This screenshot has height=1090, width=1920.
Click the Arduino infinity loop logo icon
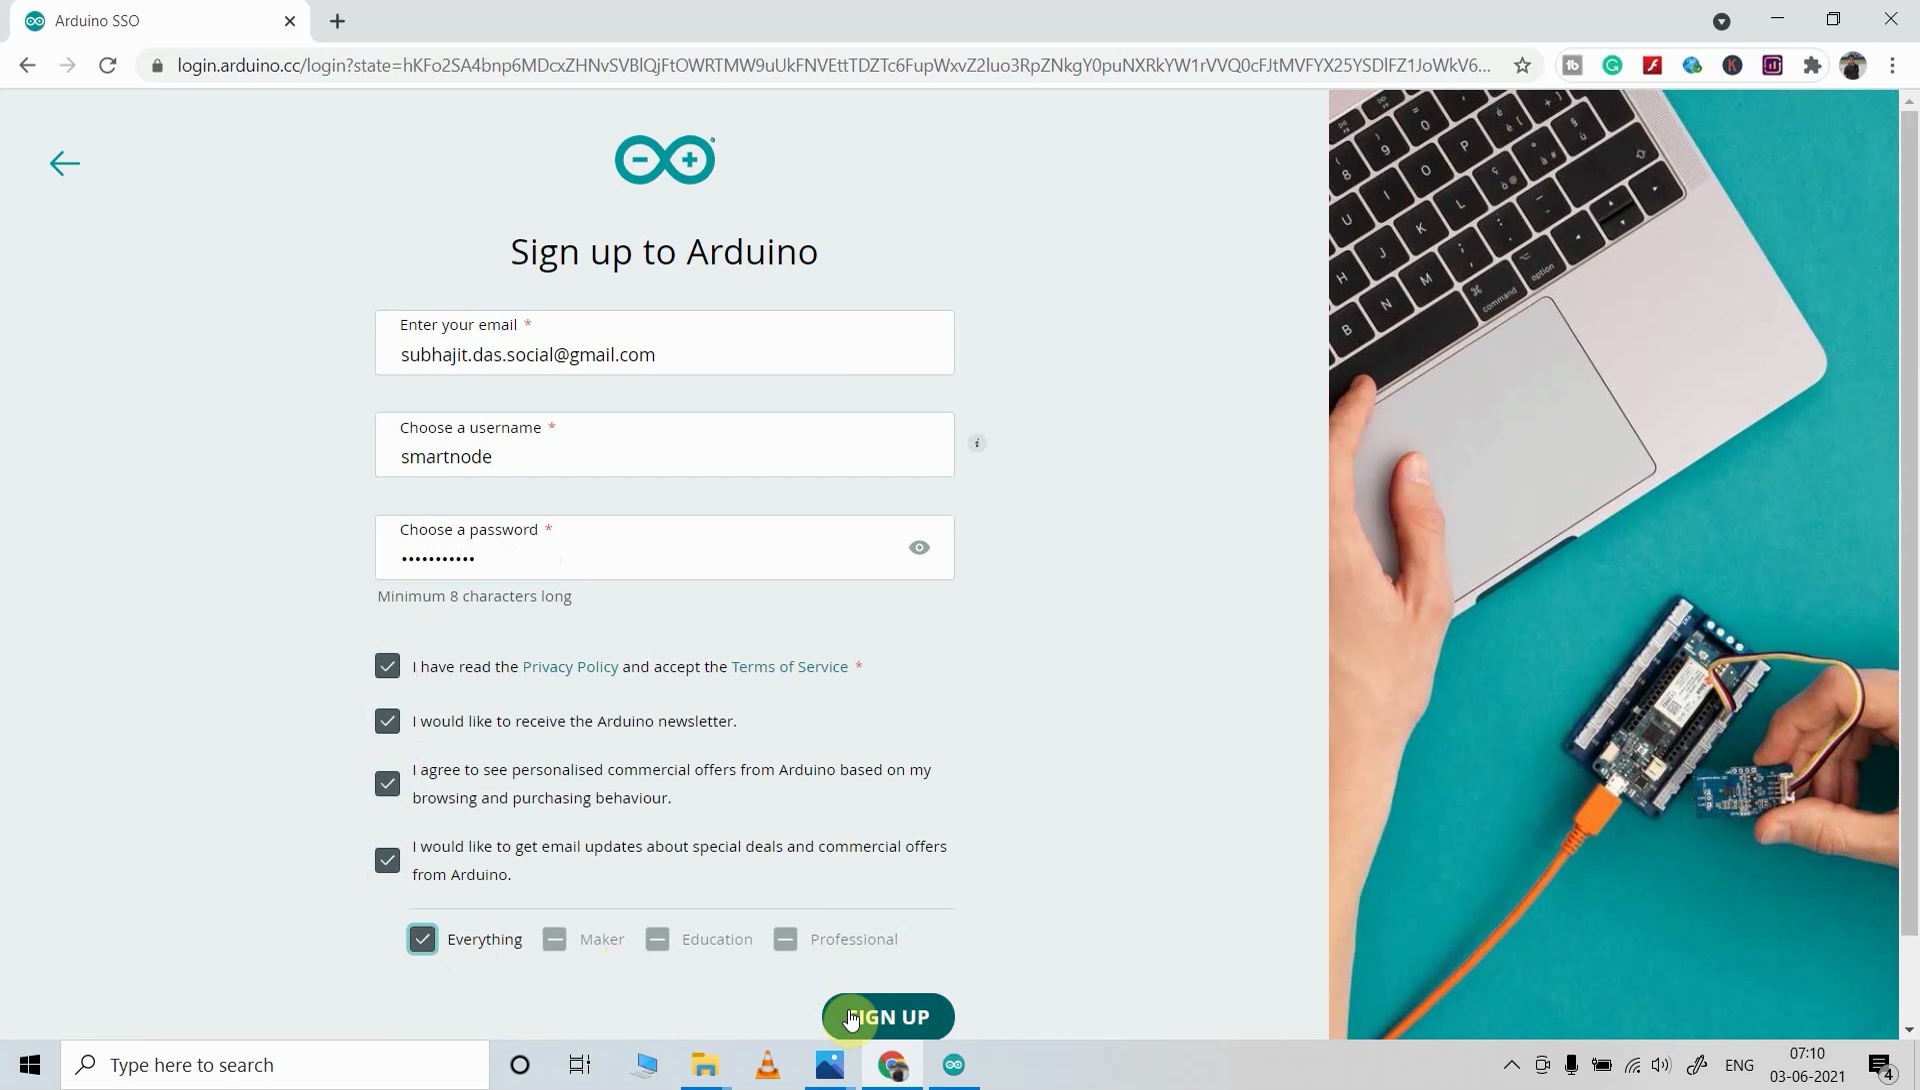(x=663, y=158)
